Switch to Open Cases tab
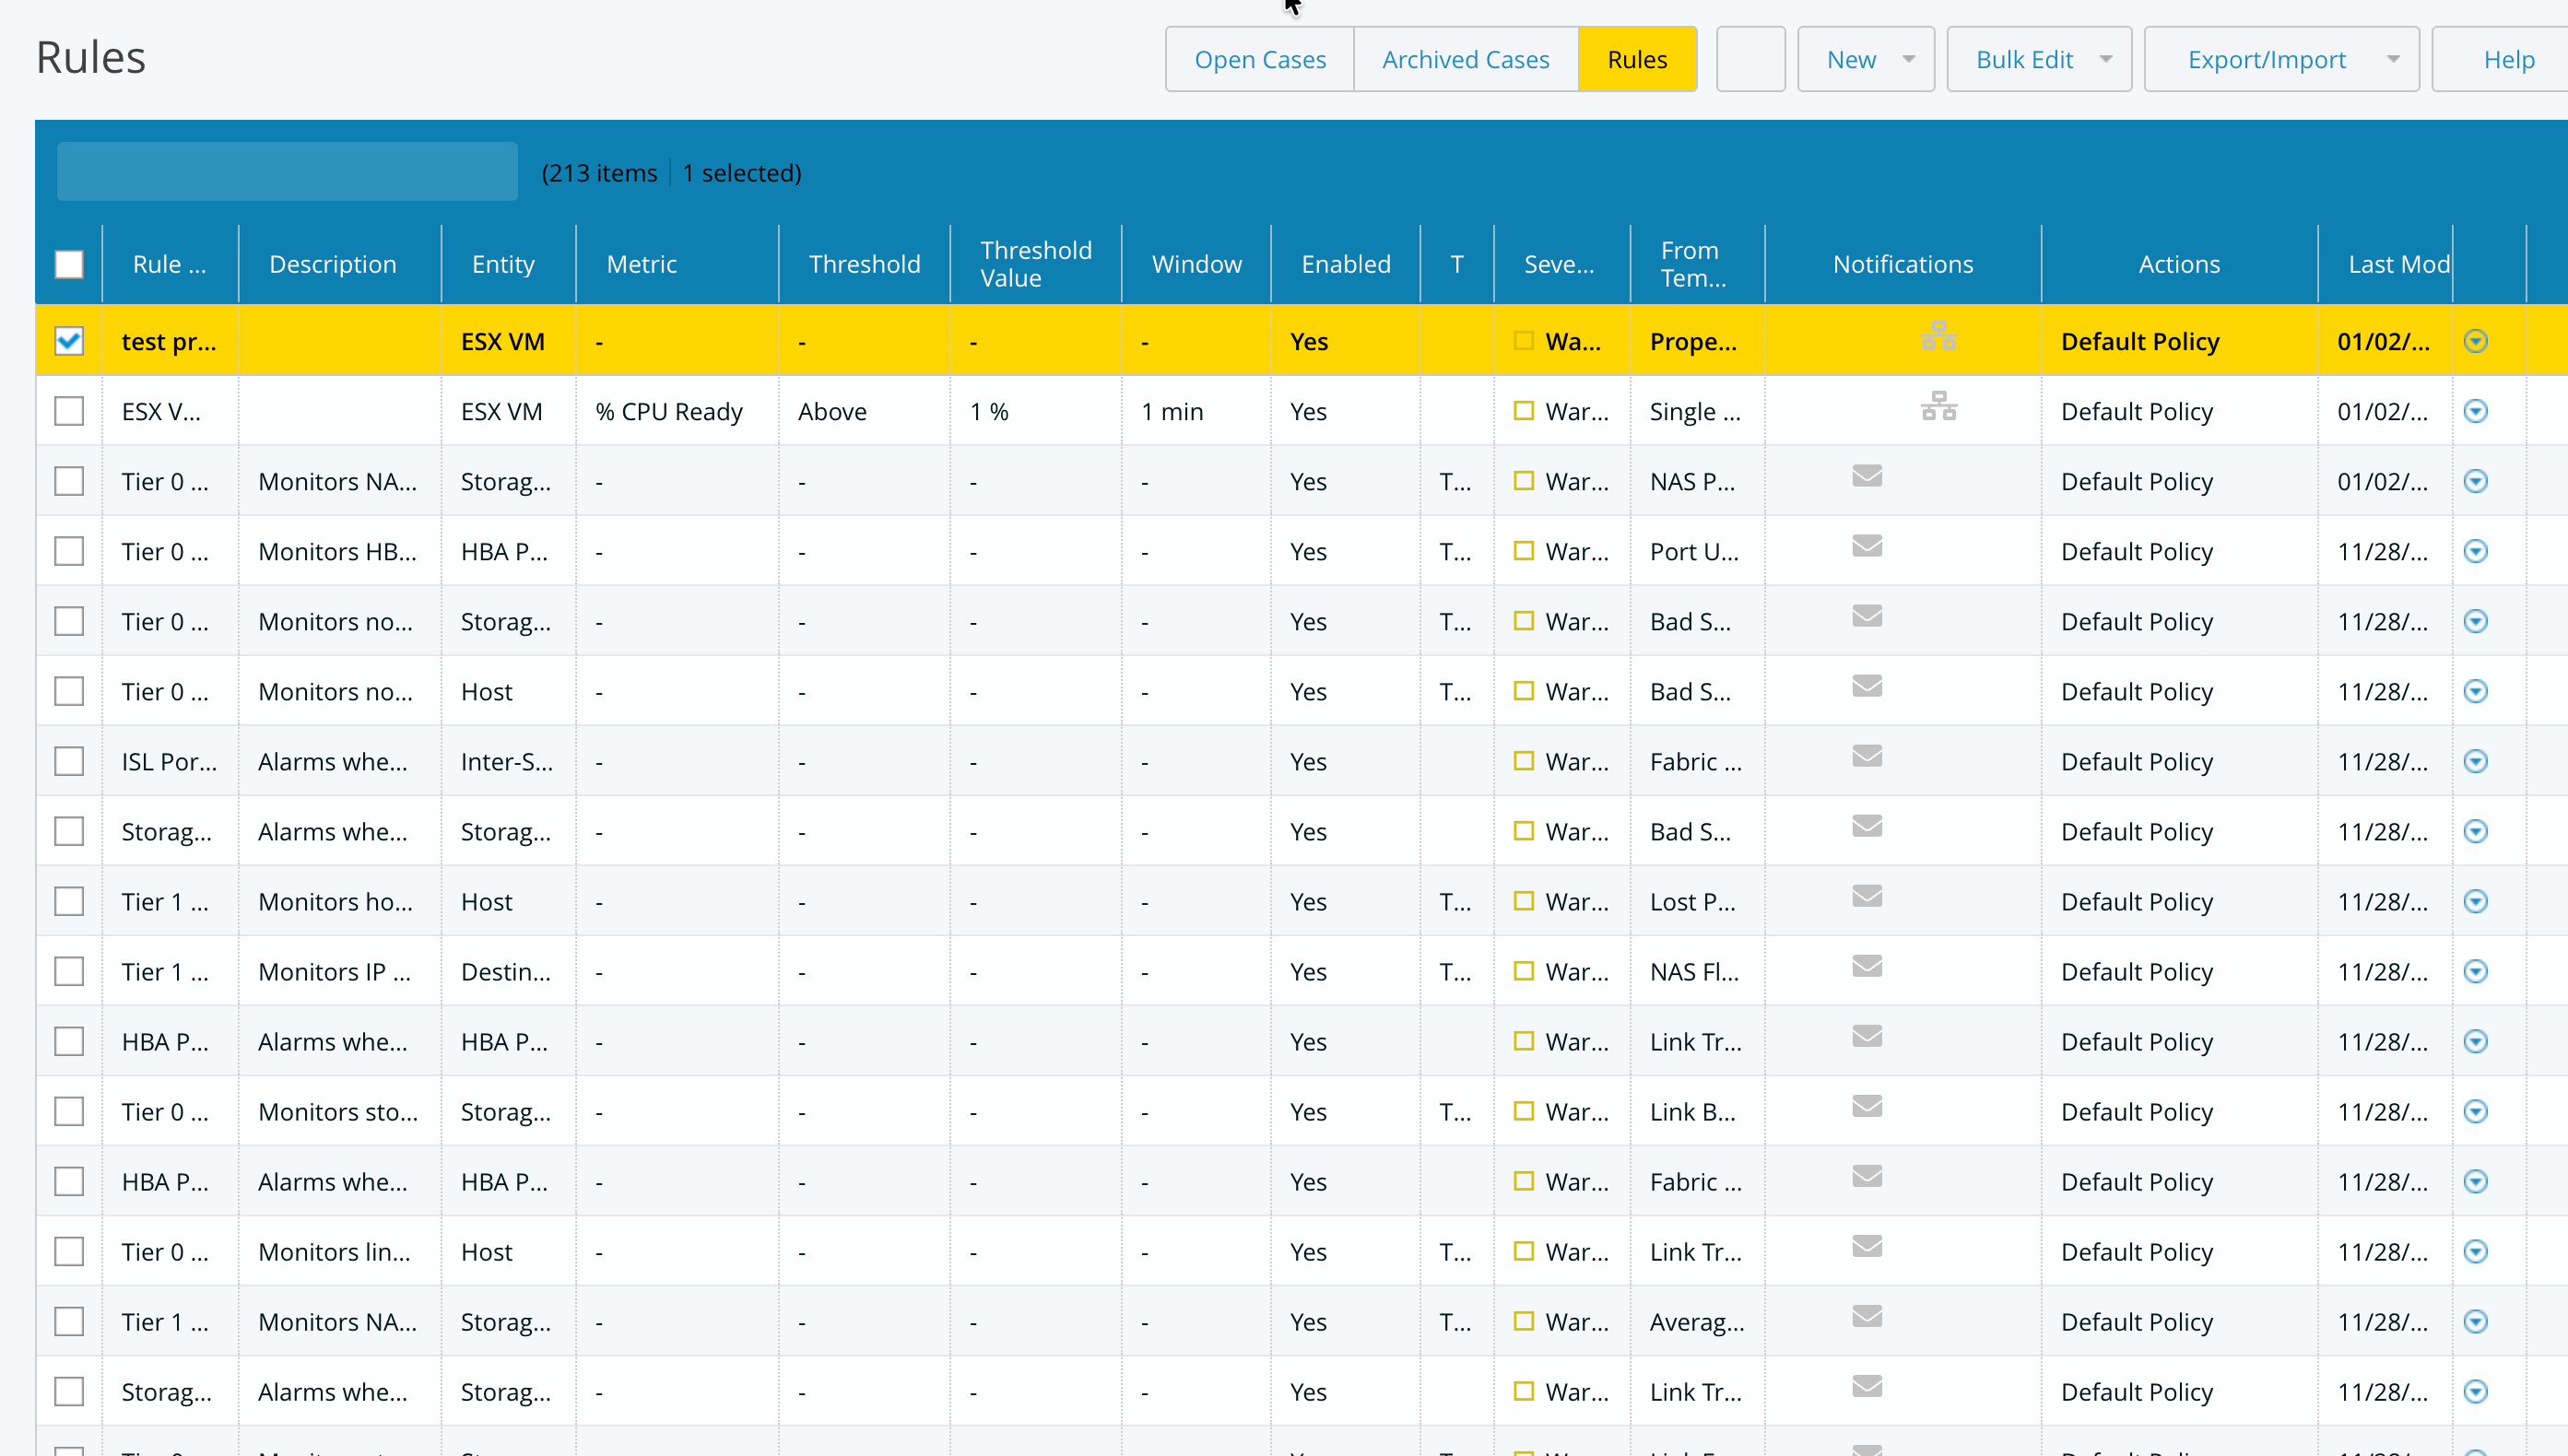 coord(1259,60)
